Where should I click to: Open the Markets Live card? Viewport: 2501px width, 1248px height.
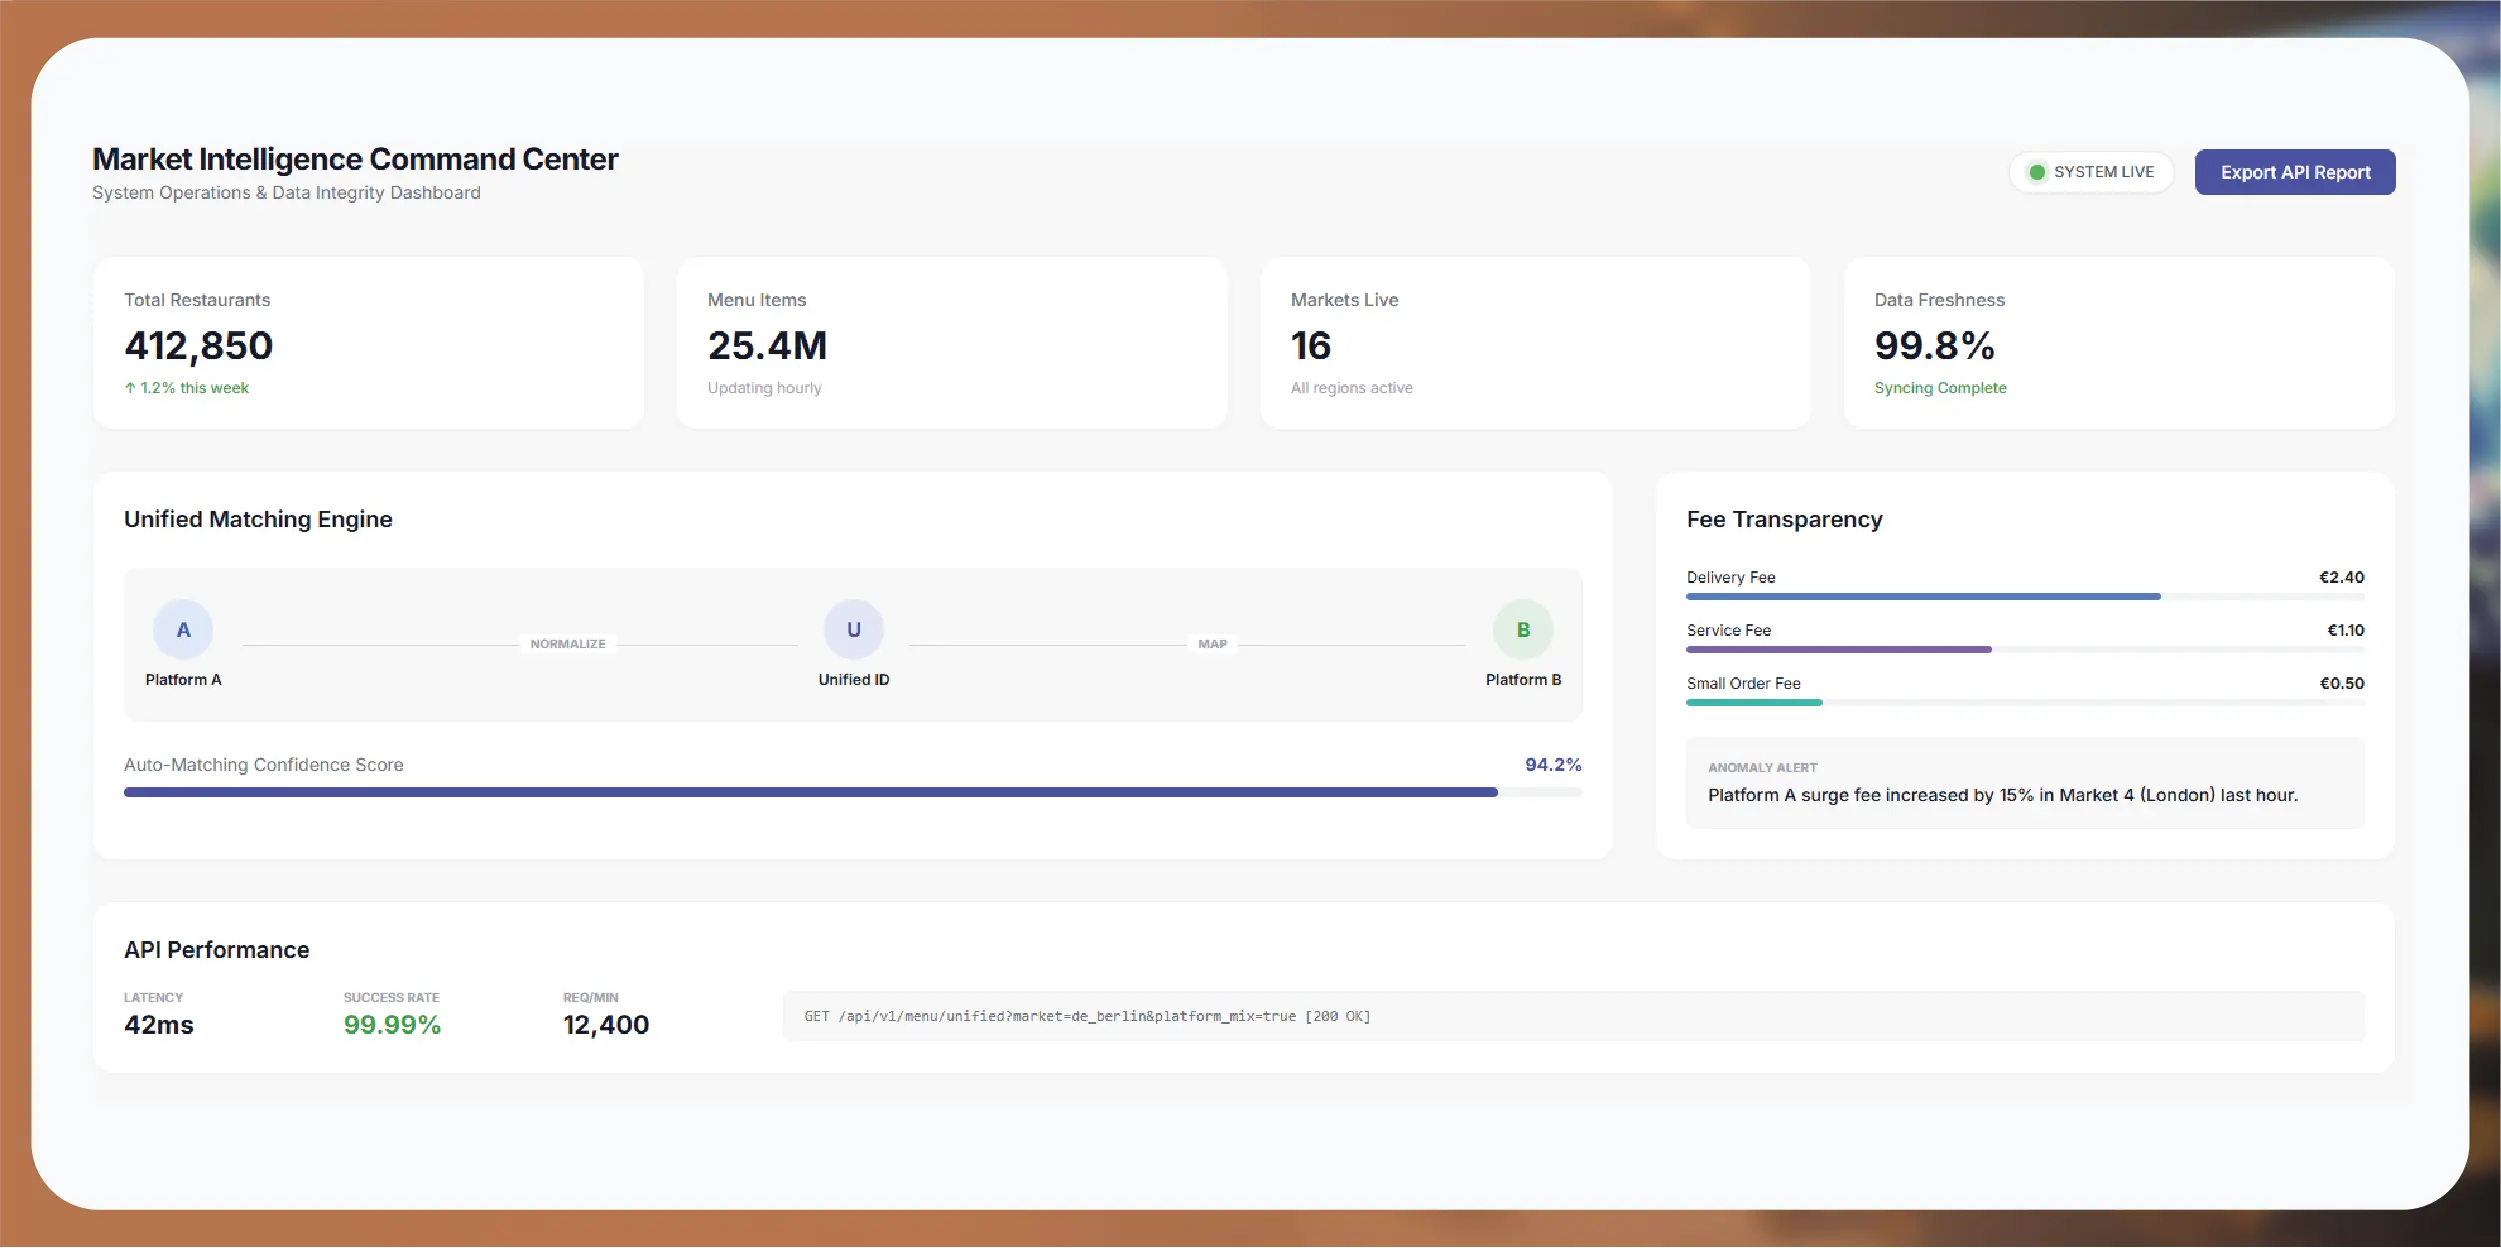click(x=1535, y=343)
